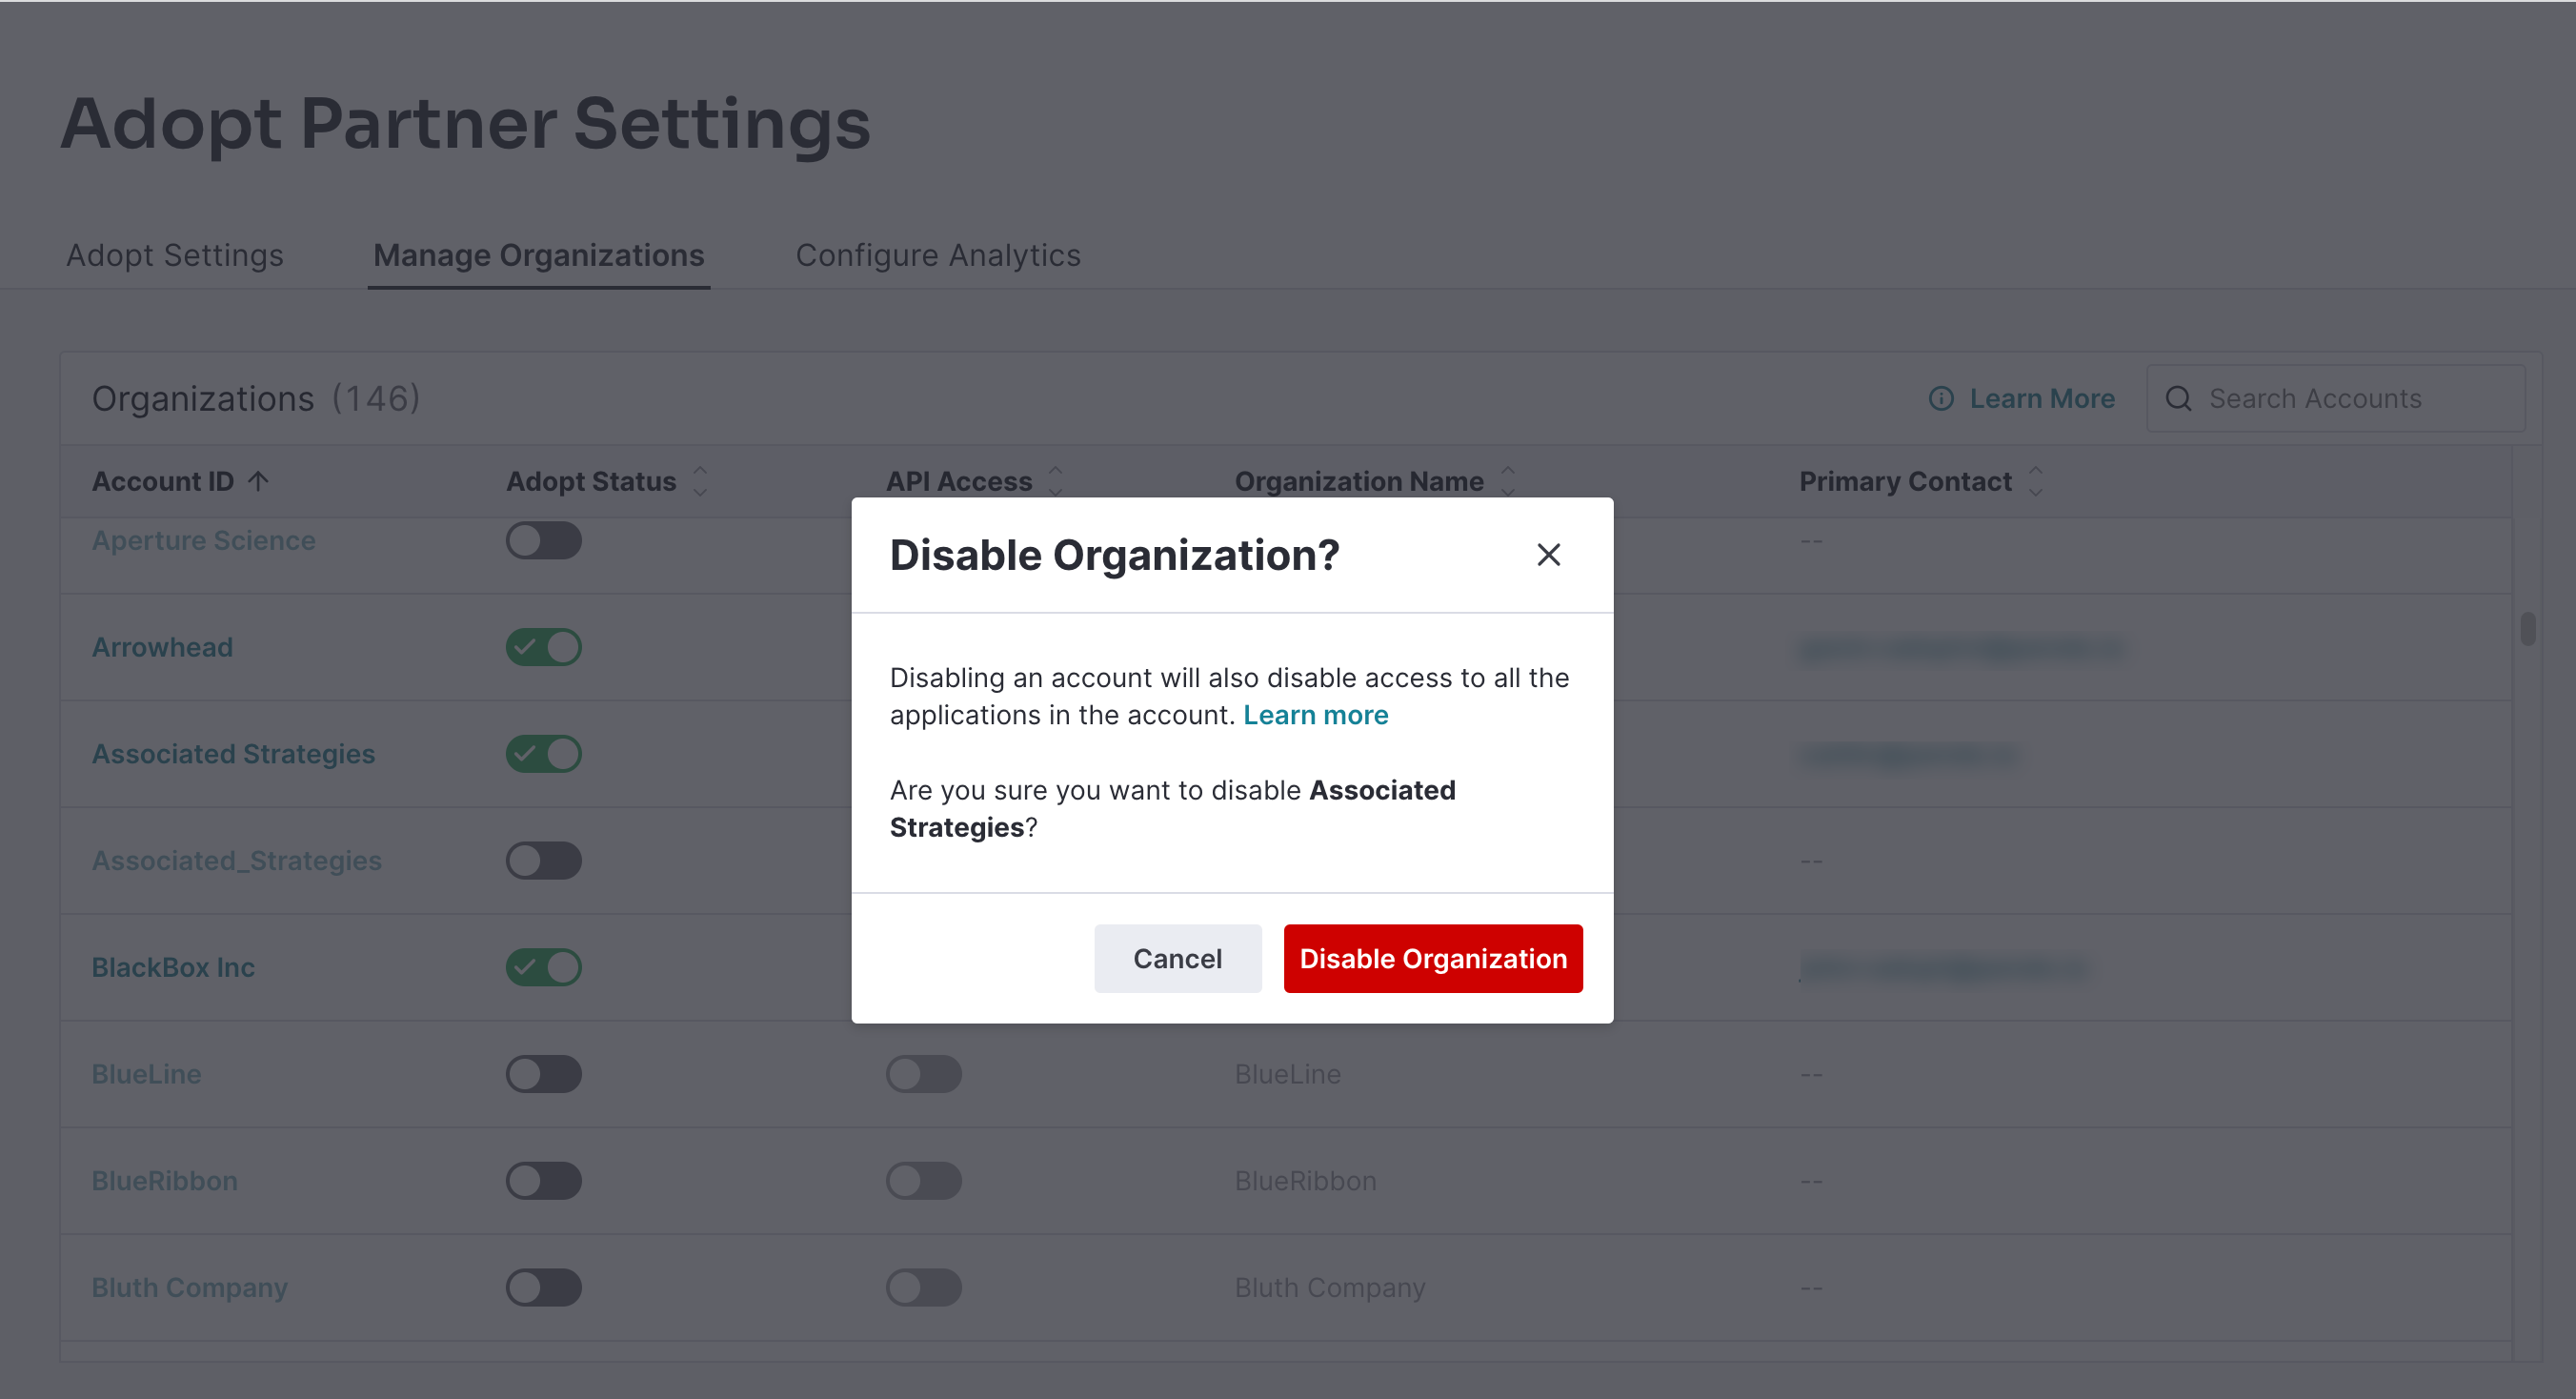Click the Account ID column header
The width and height of the screenshot is (2576, 1399).
pyautogui.click(x=162, y=481)
